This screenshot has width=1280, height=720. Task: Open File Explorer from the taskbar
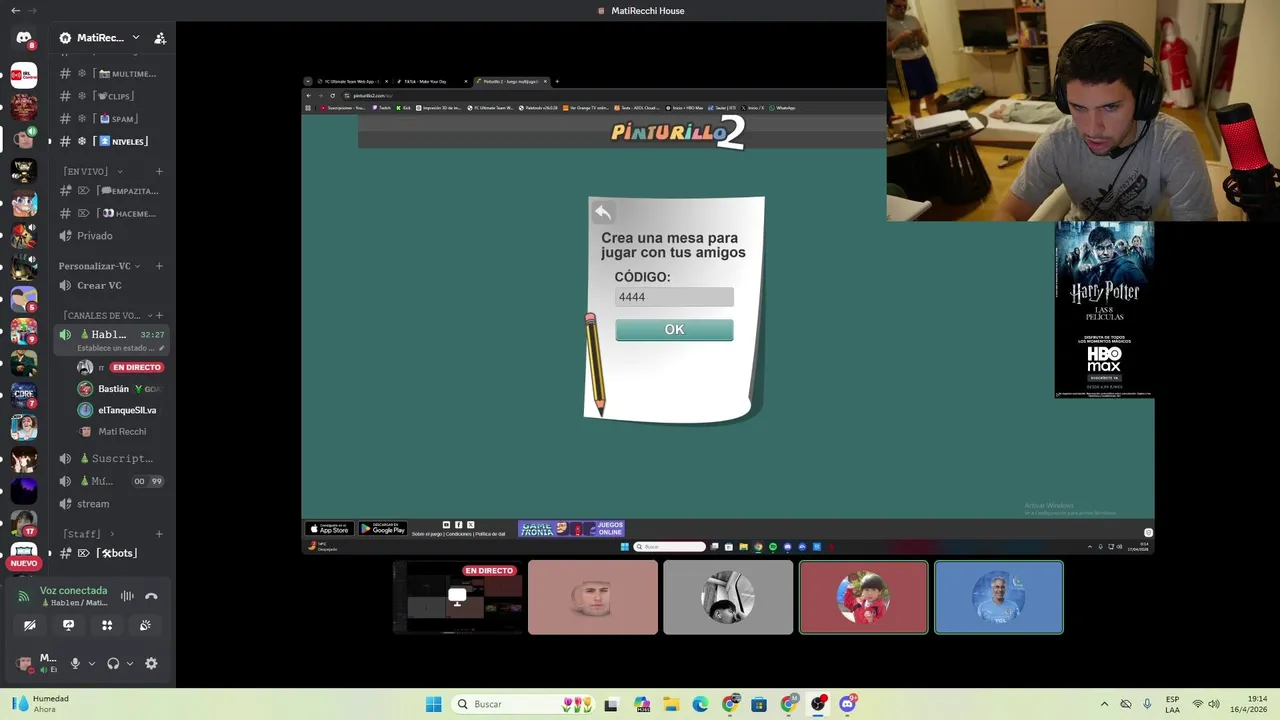(671, 704)
